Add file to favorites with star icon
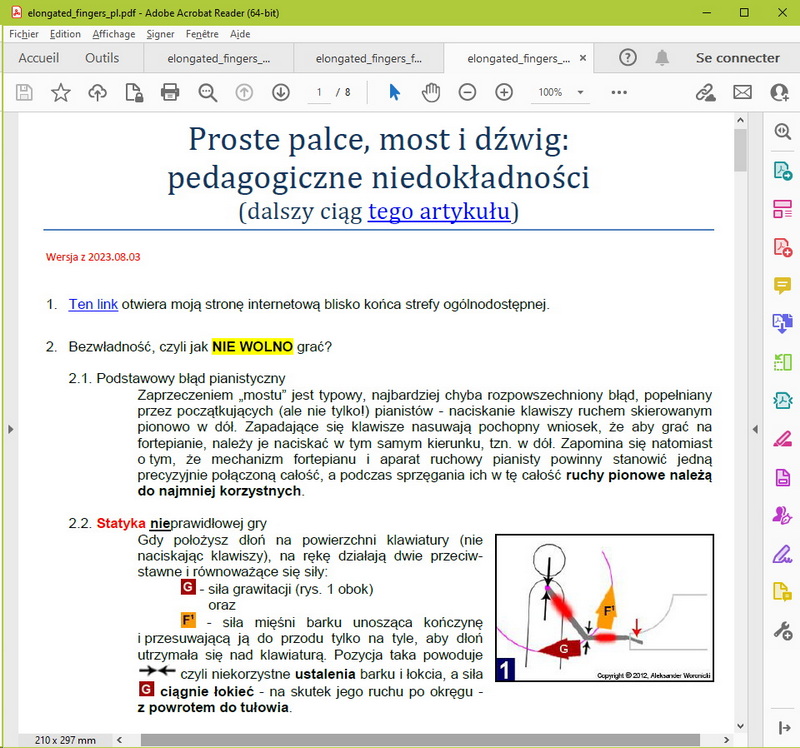Viewport: 800px width, 748px height. pos(61,92)
